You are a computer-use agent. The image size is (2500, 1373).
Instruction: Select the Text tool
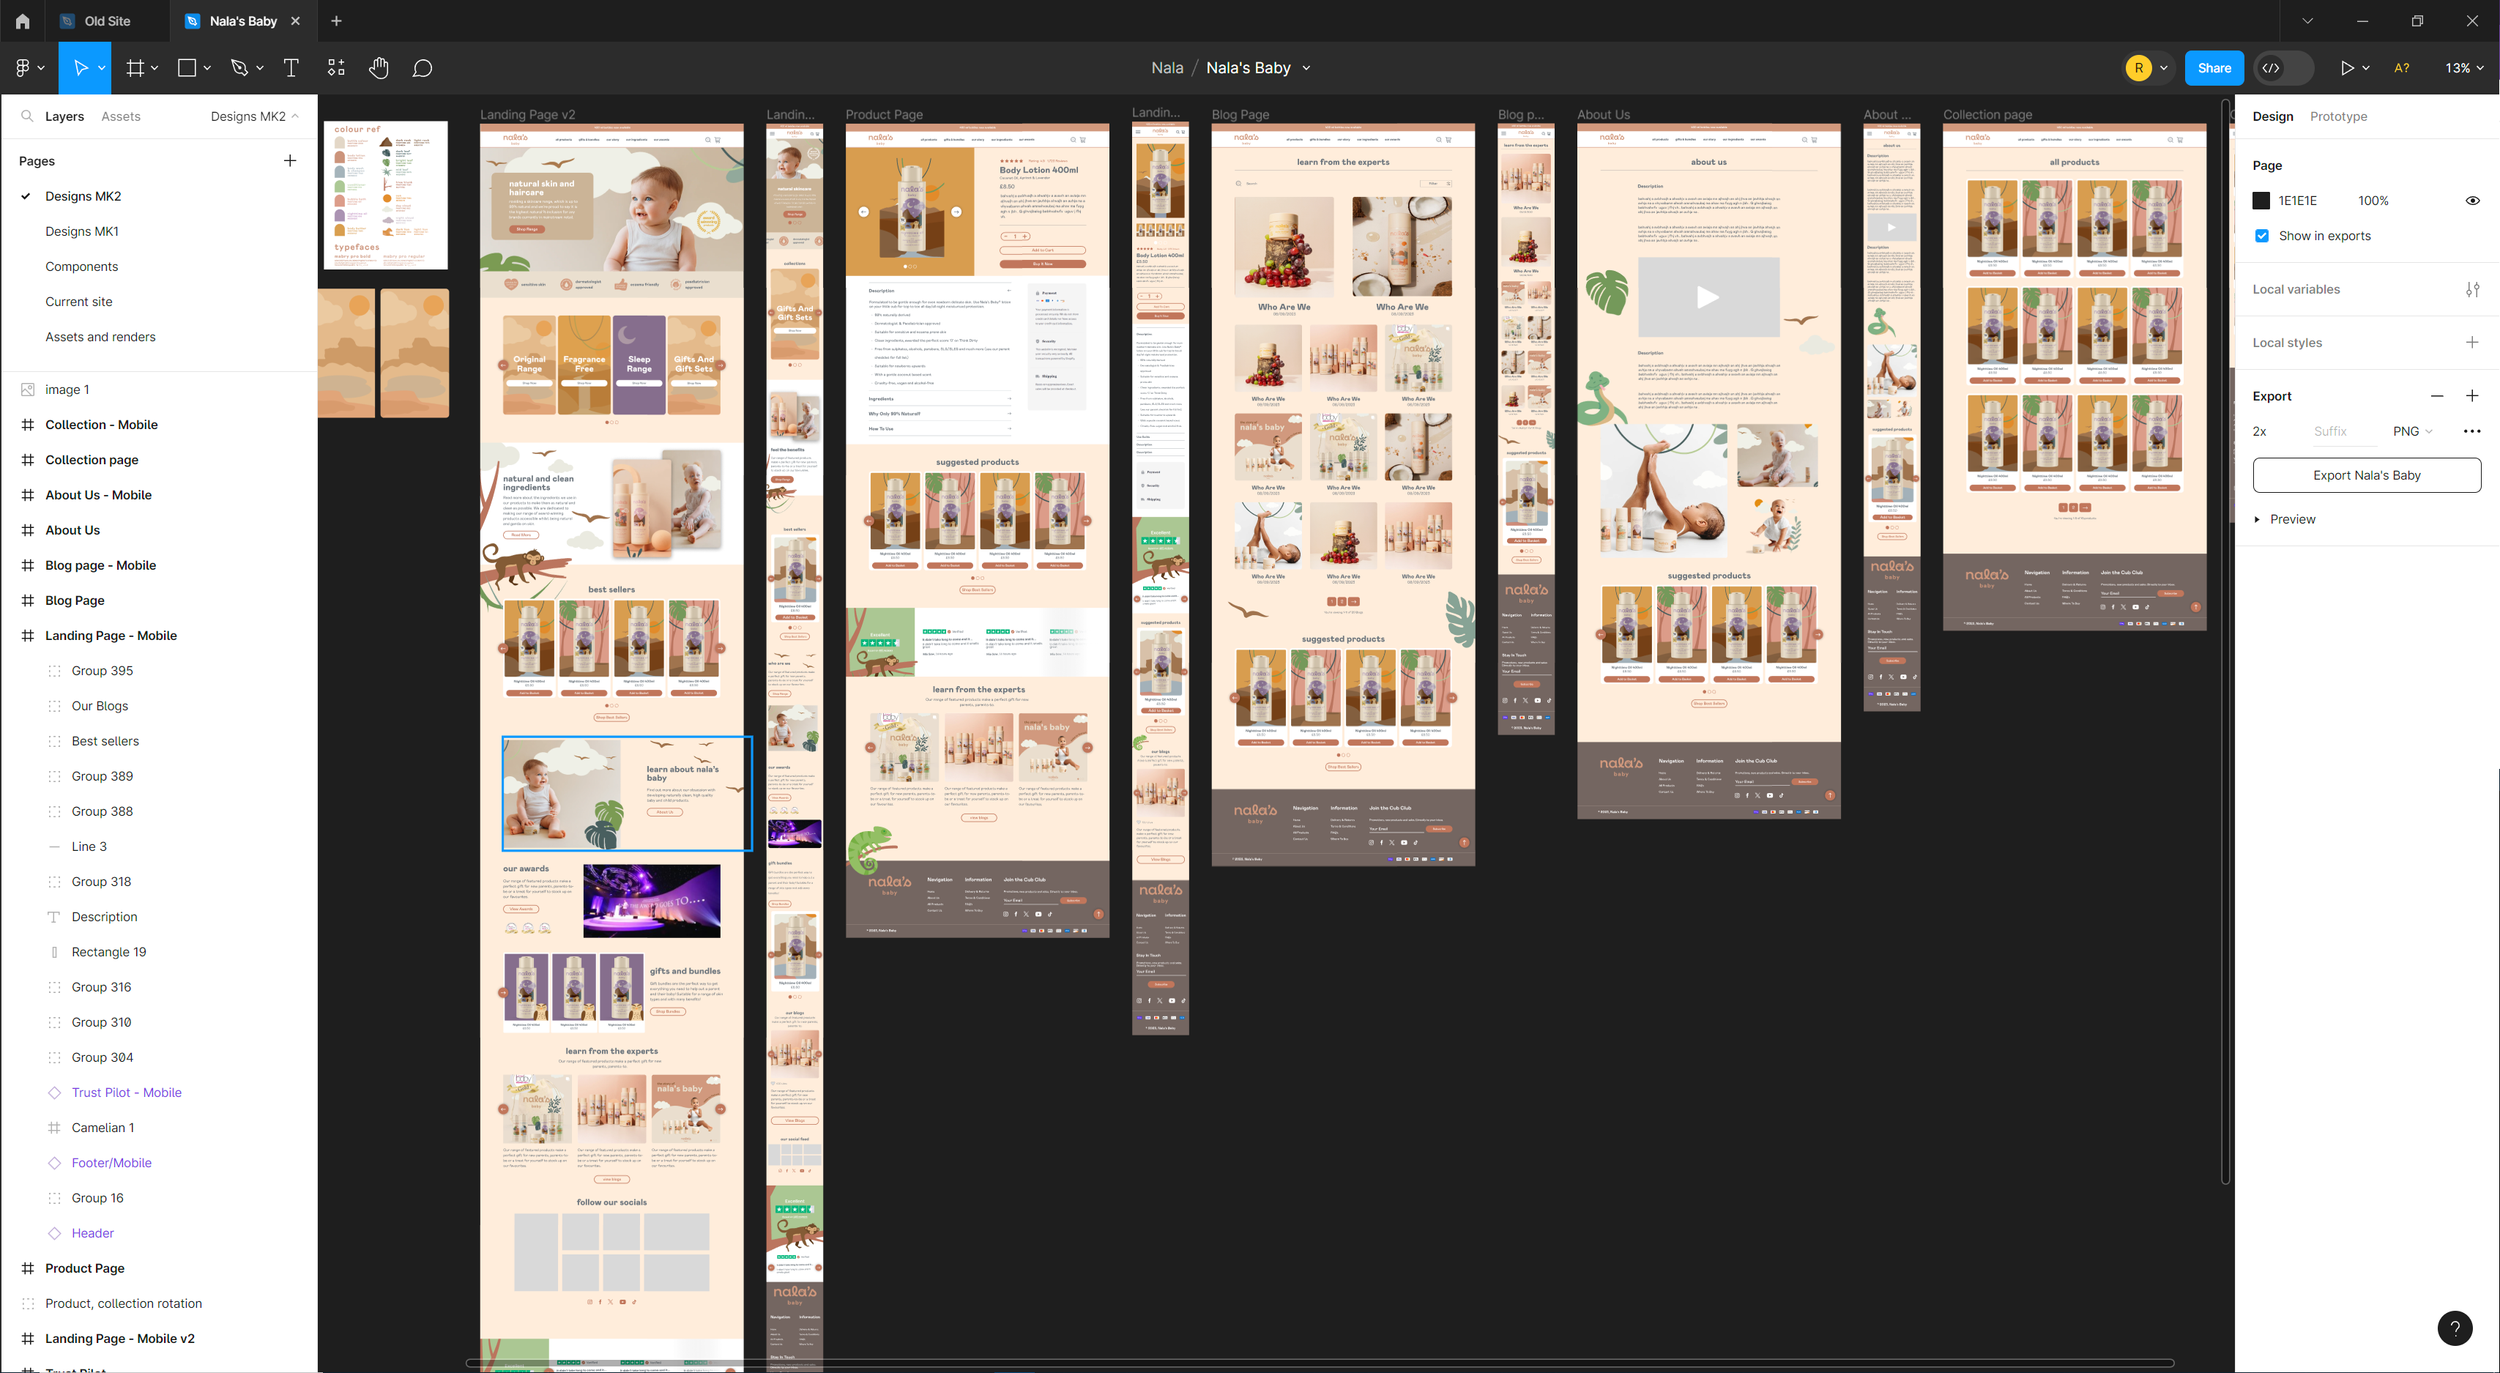(x=291, y=68)
